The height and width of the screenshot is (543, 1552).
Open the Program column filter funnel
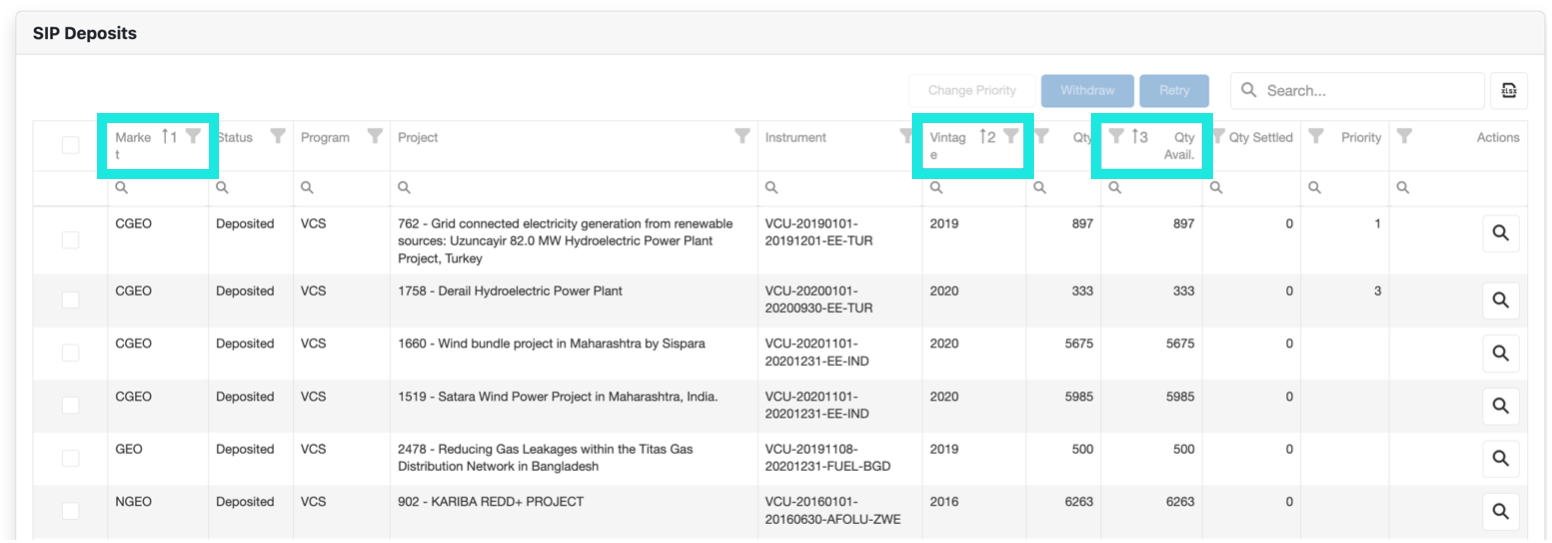tap(375, 136)
